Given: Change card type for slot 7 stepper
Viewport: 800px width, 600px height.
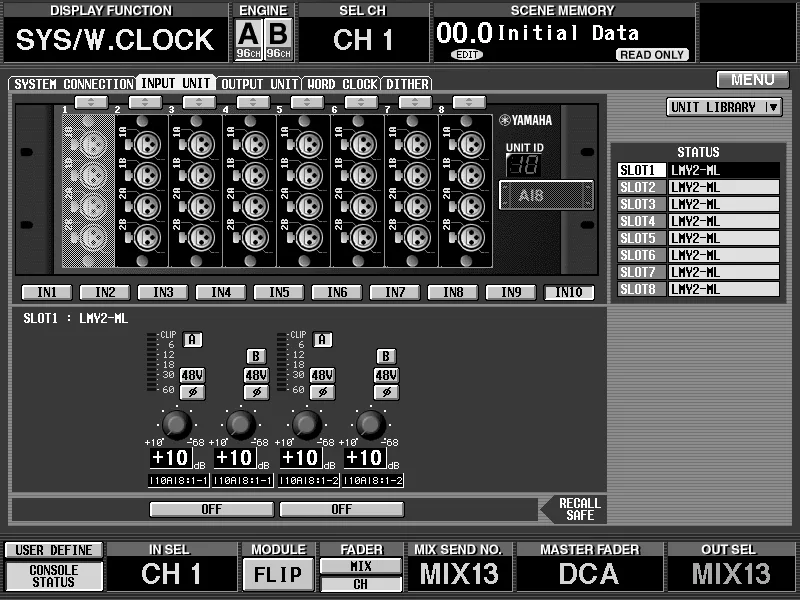Looking at the screenshot, I should click(x=415, y=102).
